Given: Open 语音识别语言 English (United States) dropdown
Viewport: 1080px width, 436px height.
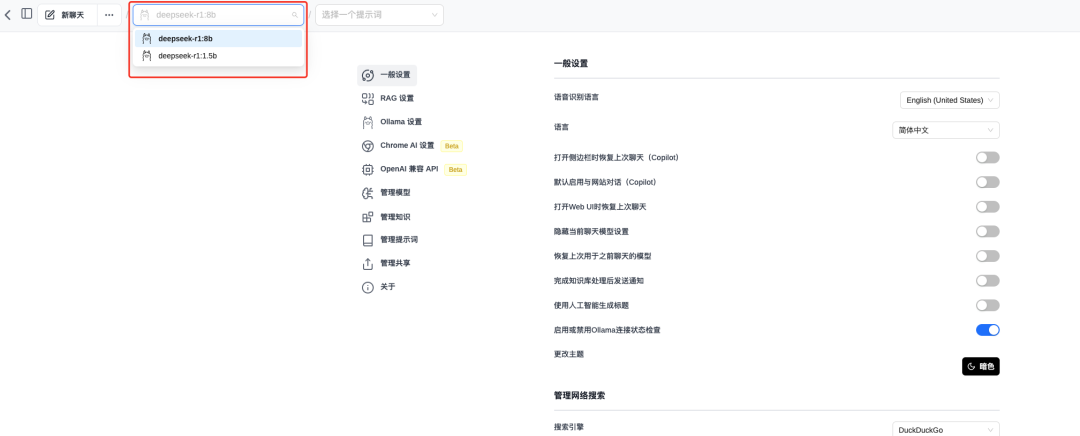Looking at the screenshot, I should [x=950, y=100].
